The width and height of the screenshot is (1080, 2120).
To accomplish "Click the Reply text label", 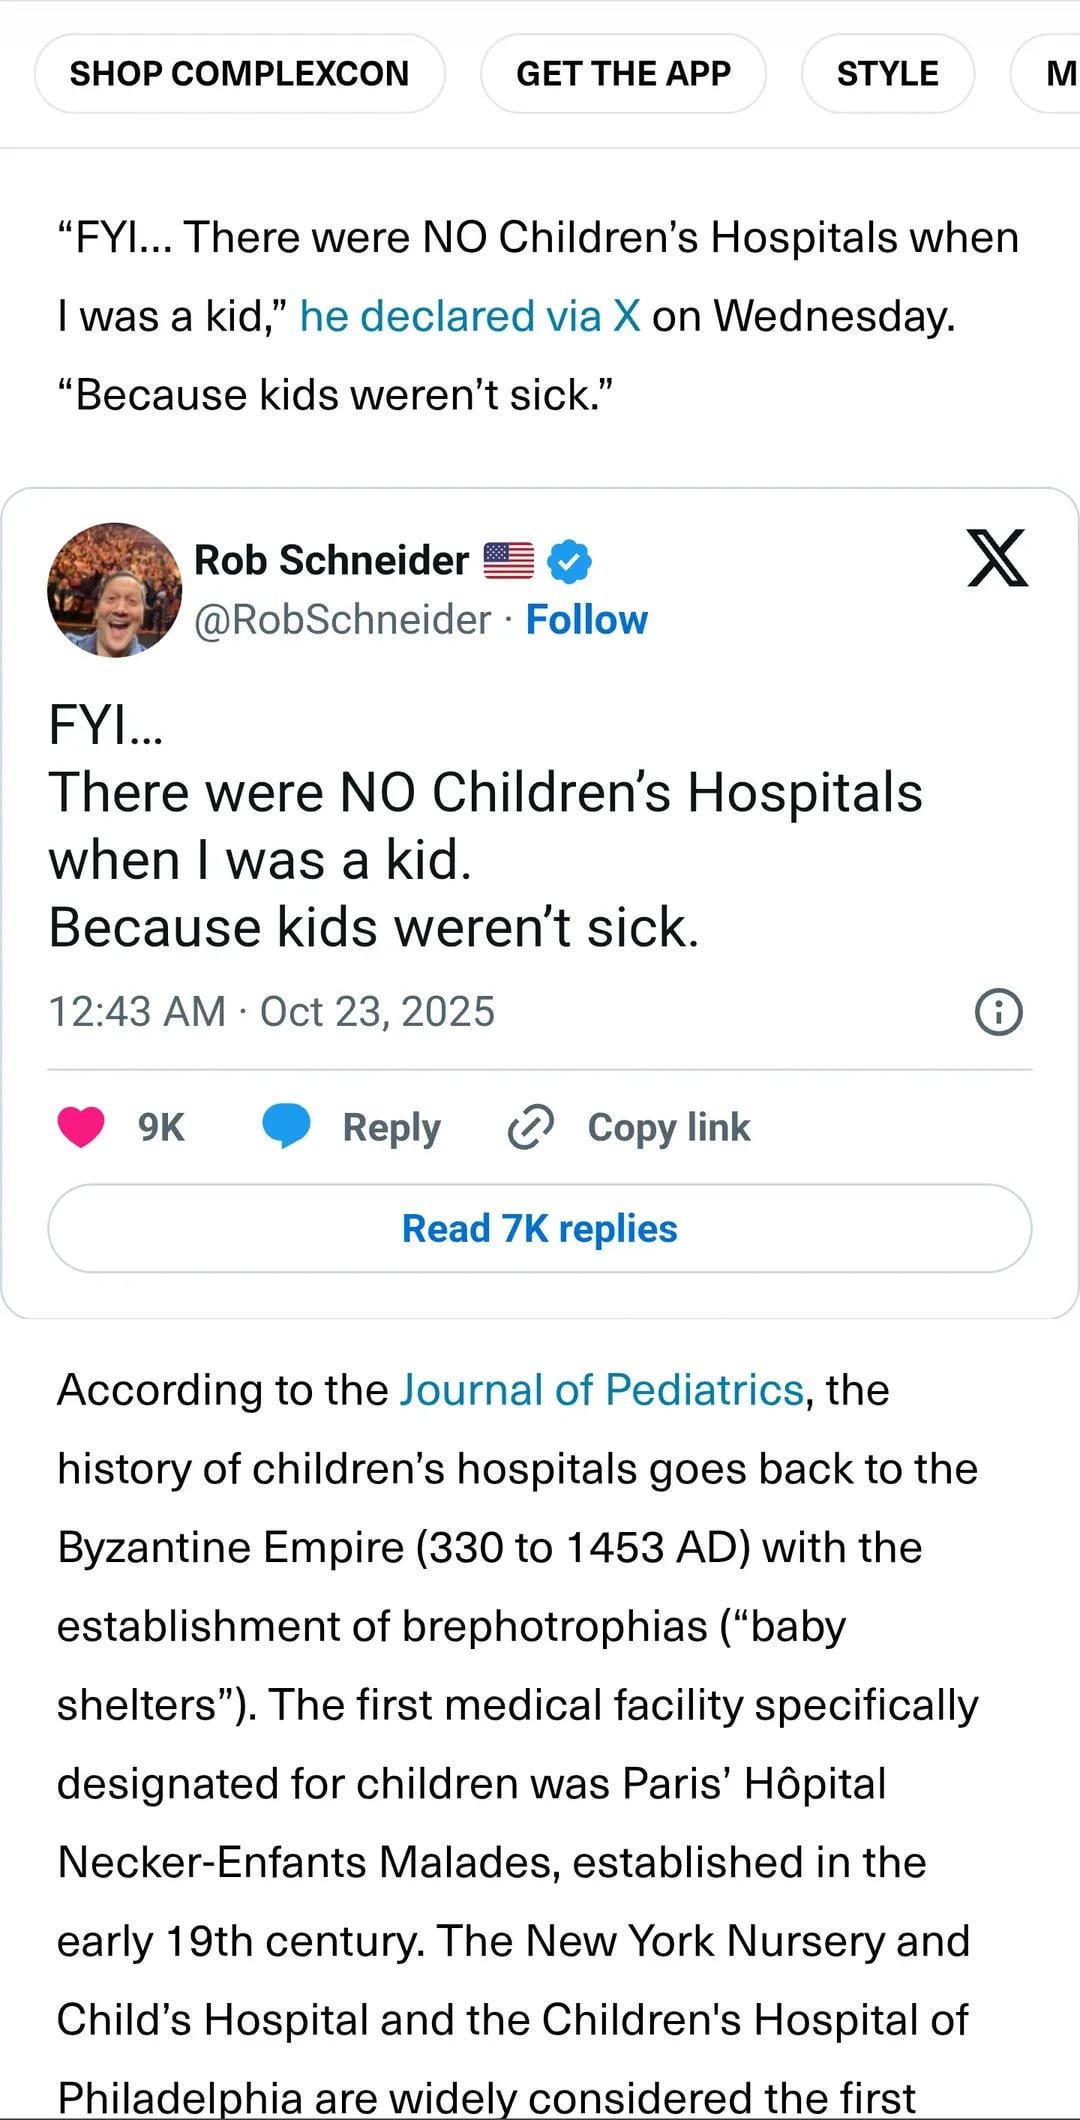I will 391,1127.
